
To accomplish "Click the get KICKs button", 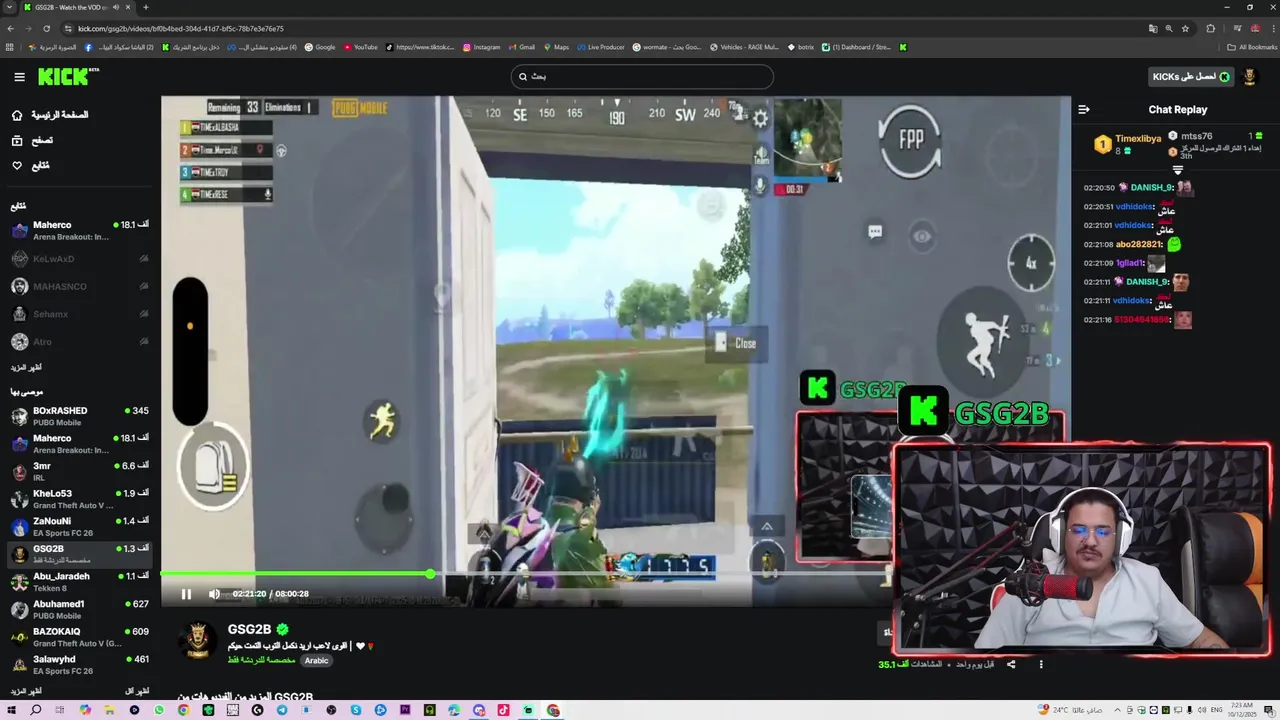I will coord(1190,77).
